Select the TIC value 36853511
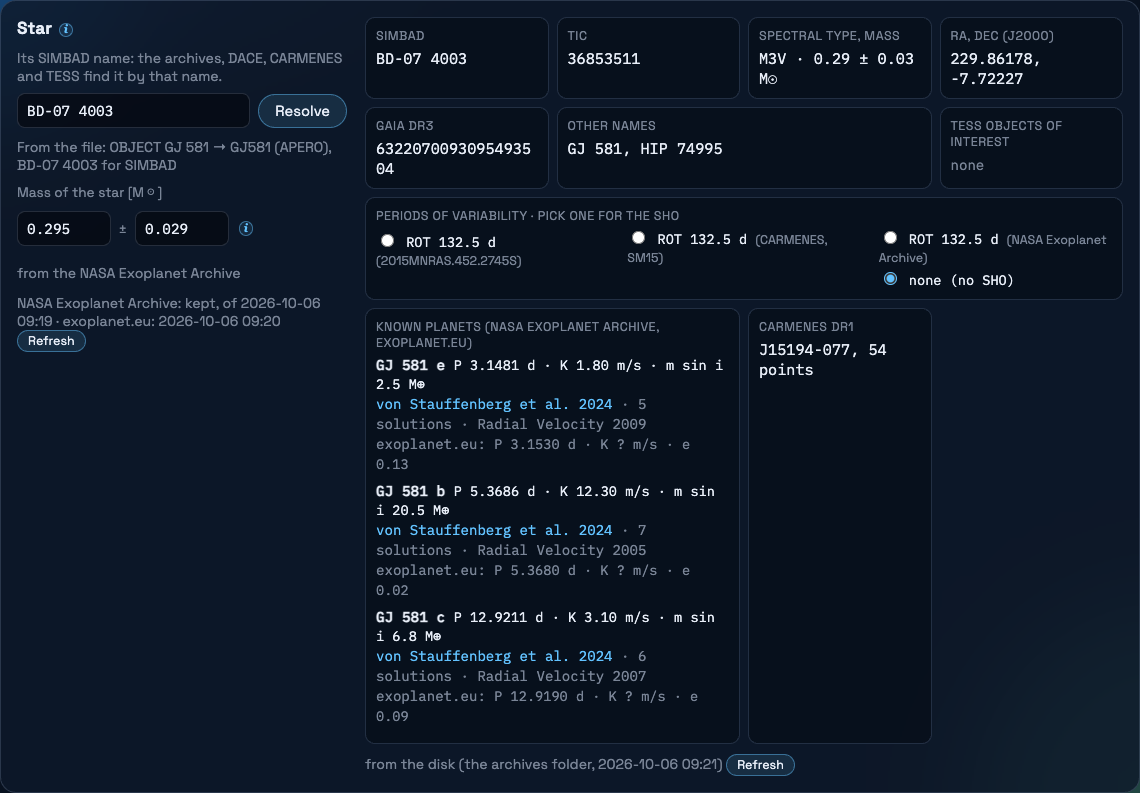The height and width of the screenshot is (793, 1140). click(x=603, y=59)
